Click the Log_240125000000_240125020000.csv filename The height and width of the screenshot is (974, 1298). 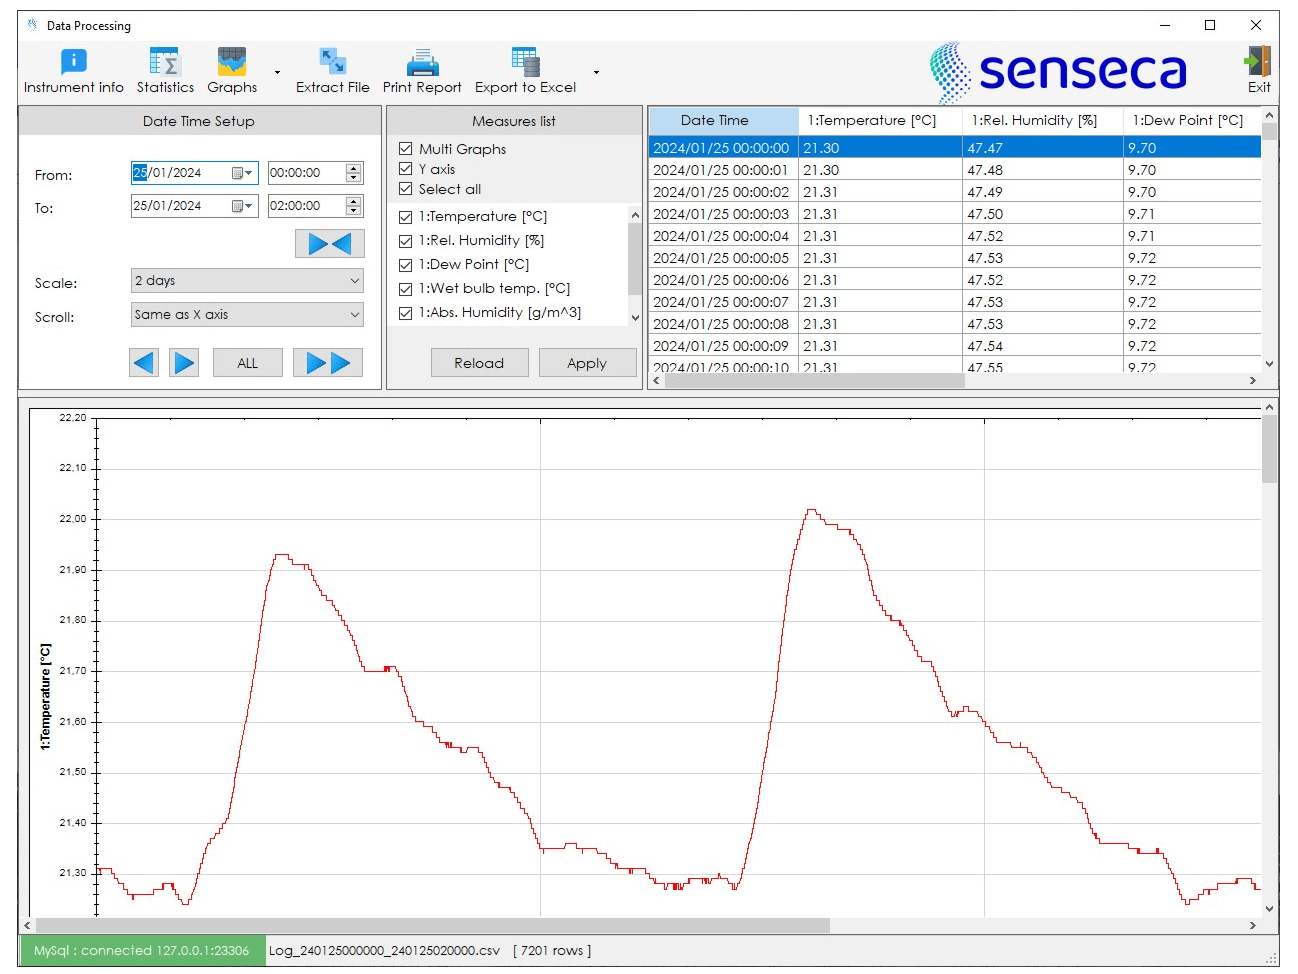[384, 951]
